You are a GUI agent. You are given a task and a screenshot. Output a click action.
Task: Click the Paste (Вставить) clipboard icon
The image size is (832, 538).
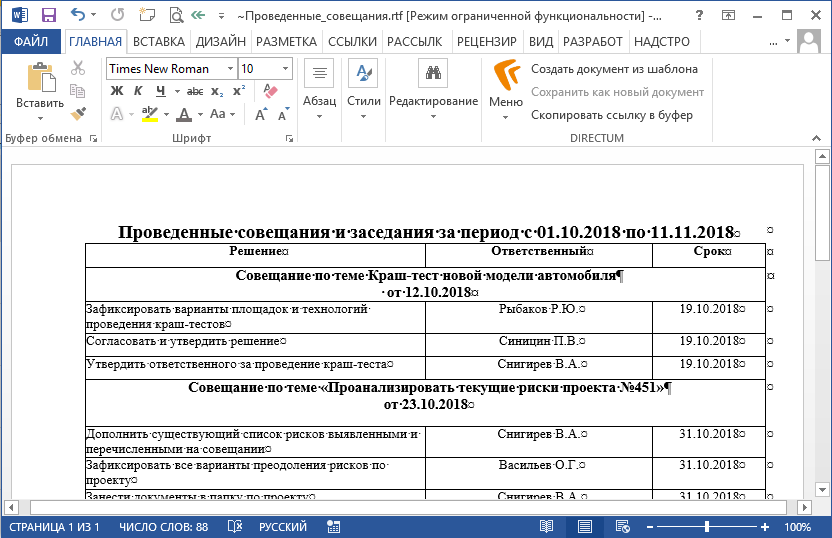tap(41, 77)
